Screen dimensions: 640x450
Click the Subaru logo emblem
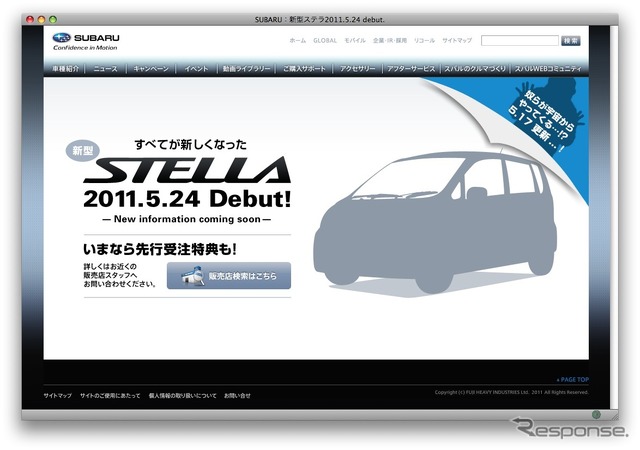[62, 38]
